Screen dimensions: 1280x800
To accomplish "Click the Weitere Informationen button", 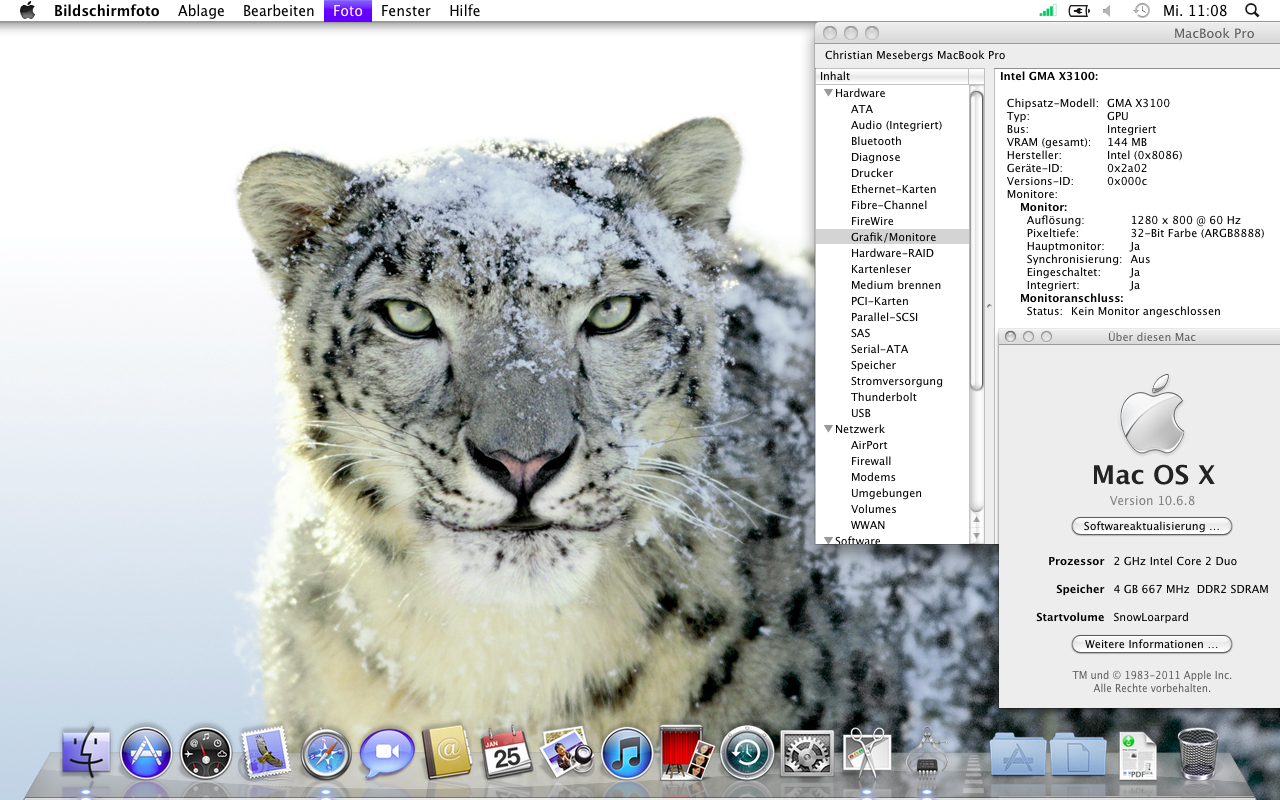I will pos(1151,645).
